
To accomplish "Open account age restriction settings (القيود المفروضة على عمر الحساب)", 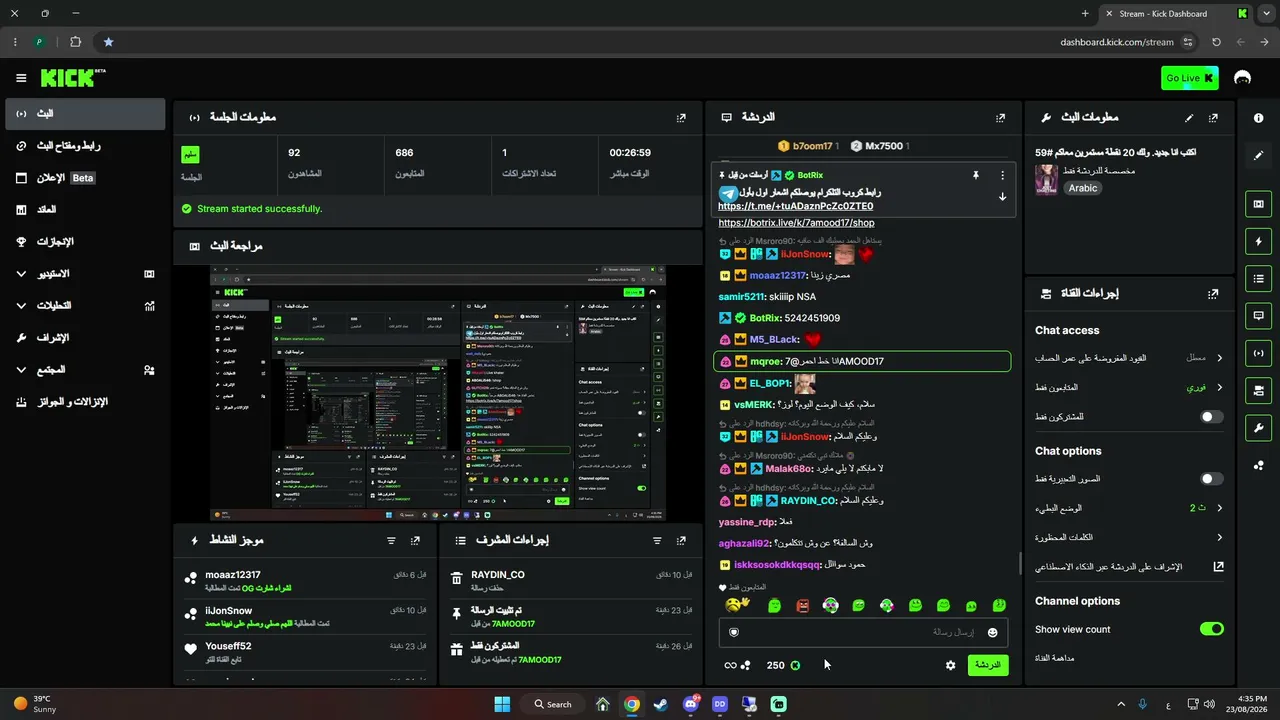I will tap(1129, 358).
